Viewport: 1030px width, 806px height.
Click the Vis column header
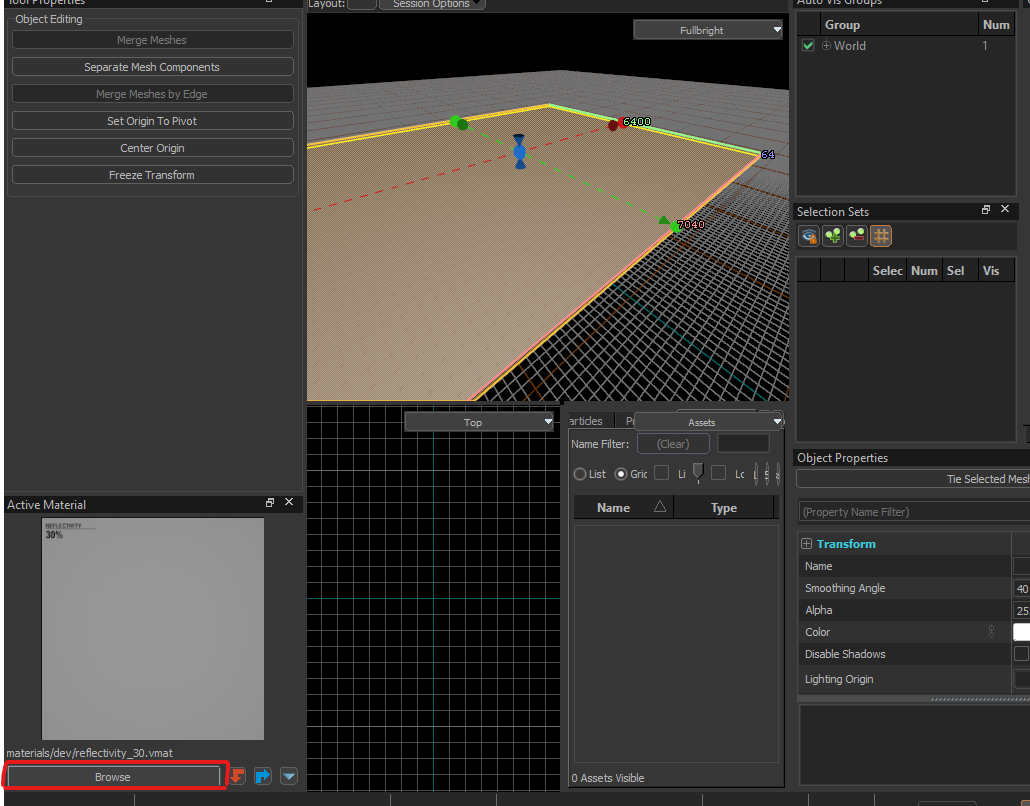(x=995, y=271)
